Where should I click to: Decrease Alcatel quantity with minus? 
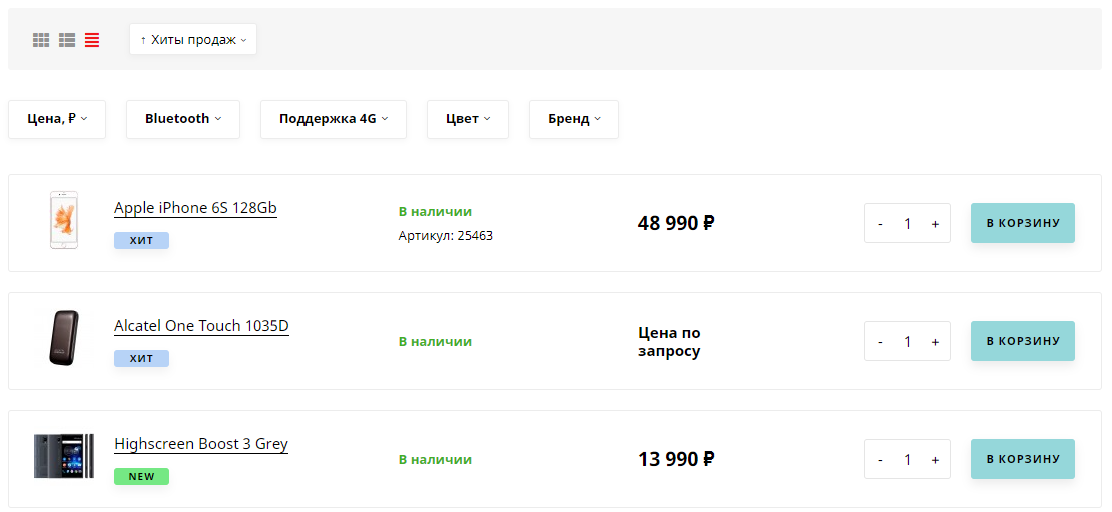(881, 341)
